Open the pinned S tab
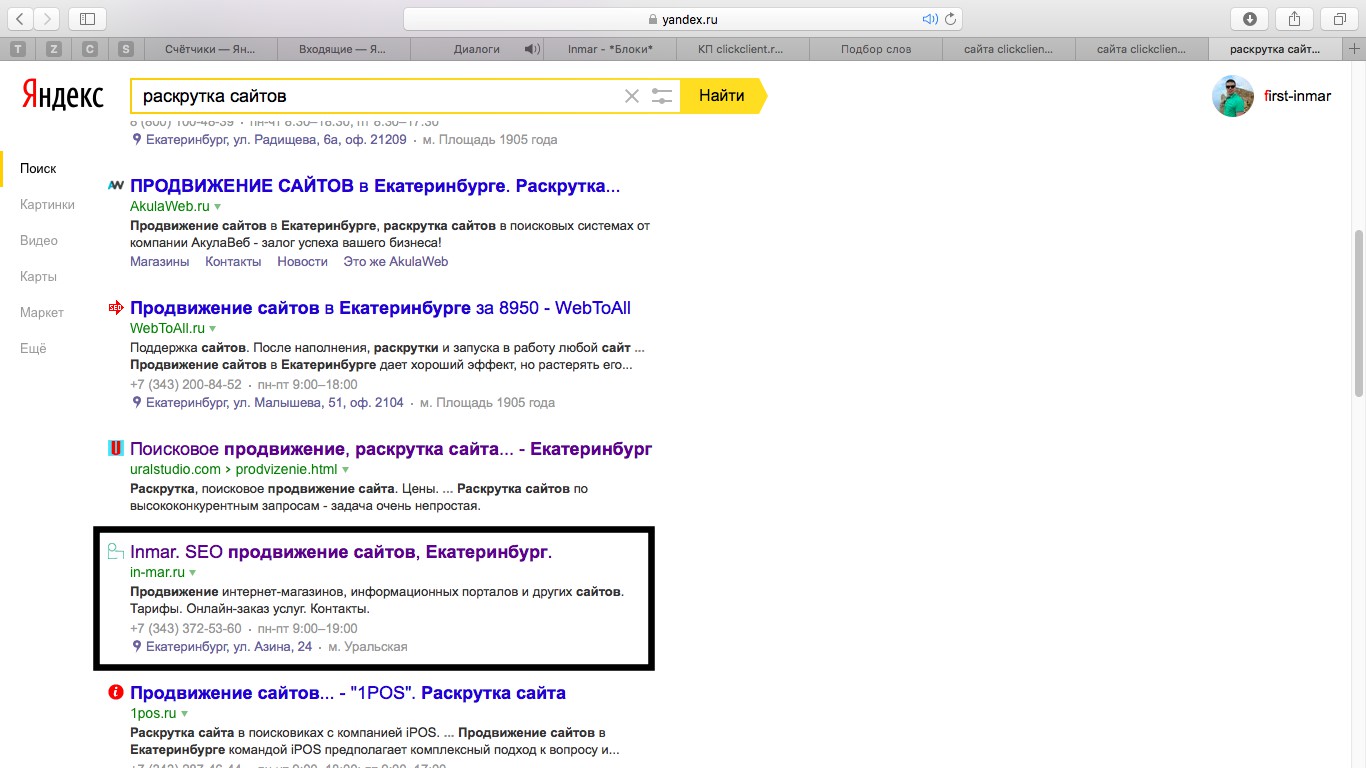The height and width of the screenshot is (768, 1366). click(125, 49)
